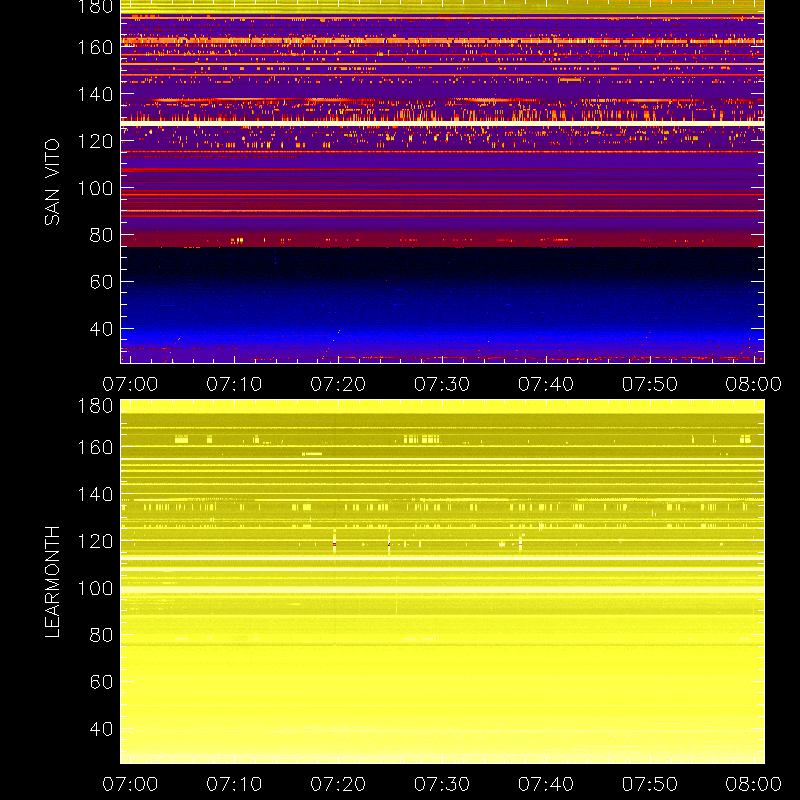Select the 80 tick label on the Learmonth plot
The width and height of the screenshot is (800, 800).
(x=101, y=635)
